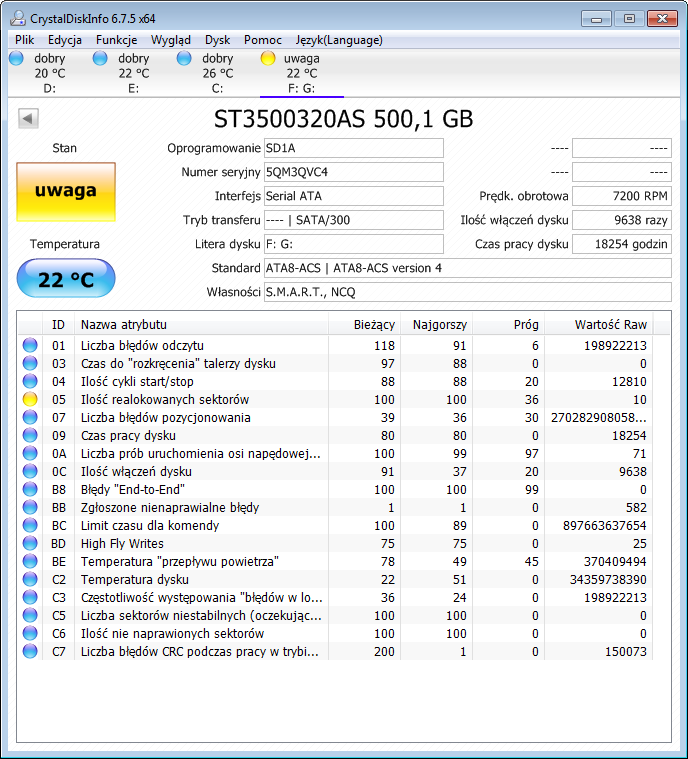Screen dimensions: 688x759
Task: Click status orb for attribute BC
Action: click(x=30, y=525)
